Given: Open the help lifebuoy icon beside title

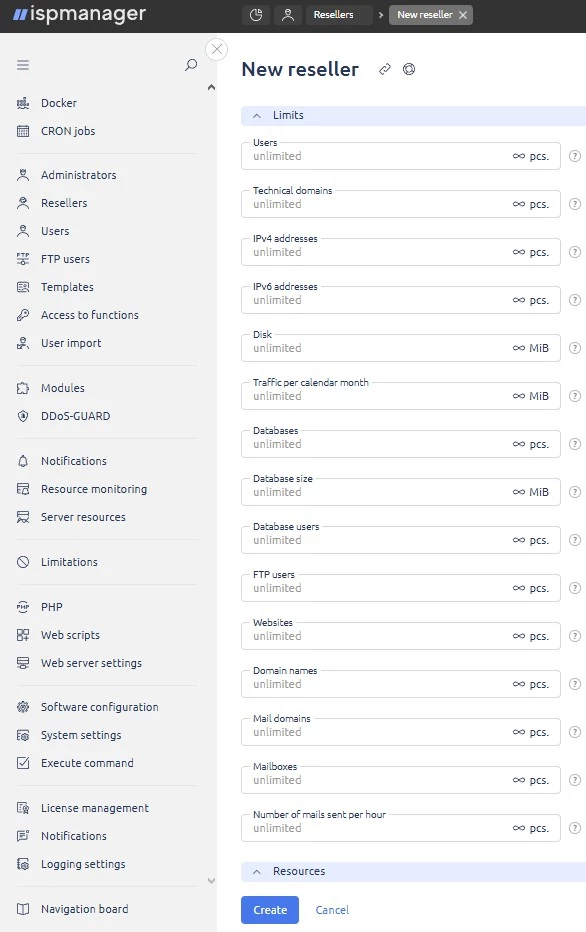Looking at the screenshot, I should (409, 69).
